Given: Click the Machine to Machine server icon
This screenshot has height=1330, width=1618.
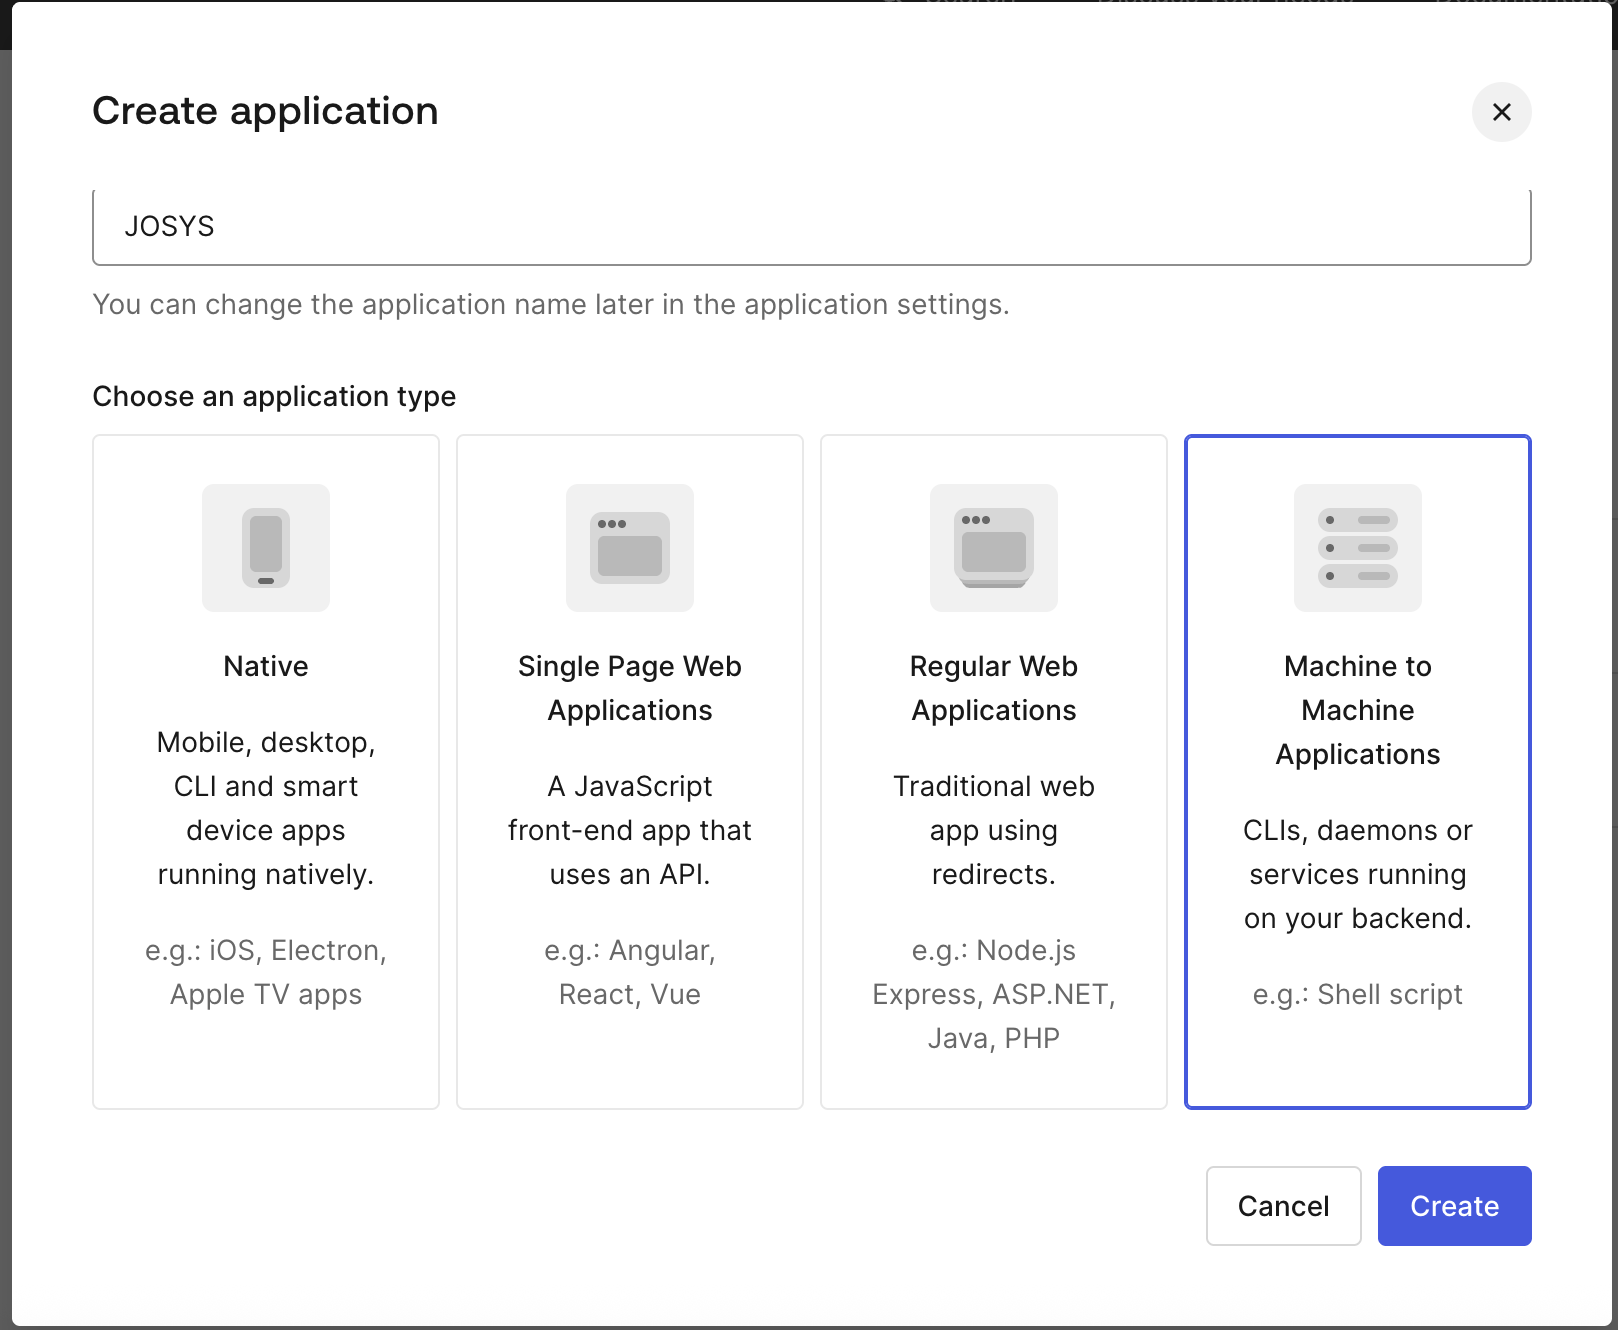Looking at the screenshot, I should click(x=1357, y=548).
